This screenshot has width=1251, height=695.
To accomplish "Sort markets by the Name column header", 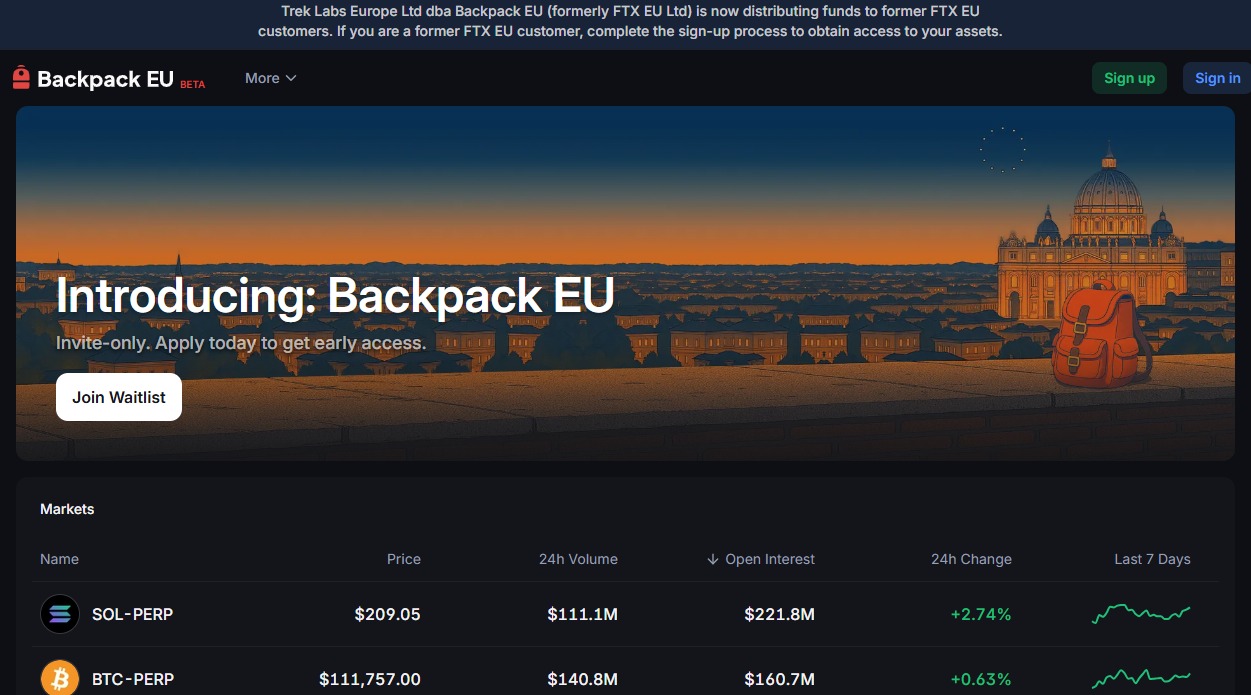I will tap(59, 559).
